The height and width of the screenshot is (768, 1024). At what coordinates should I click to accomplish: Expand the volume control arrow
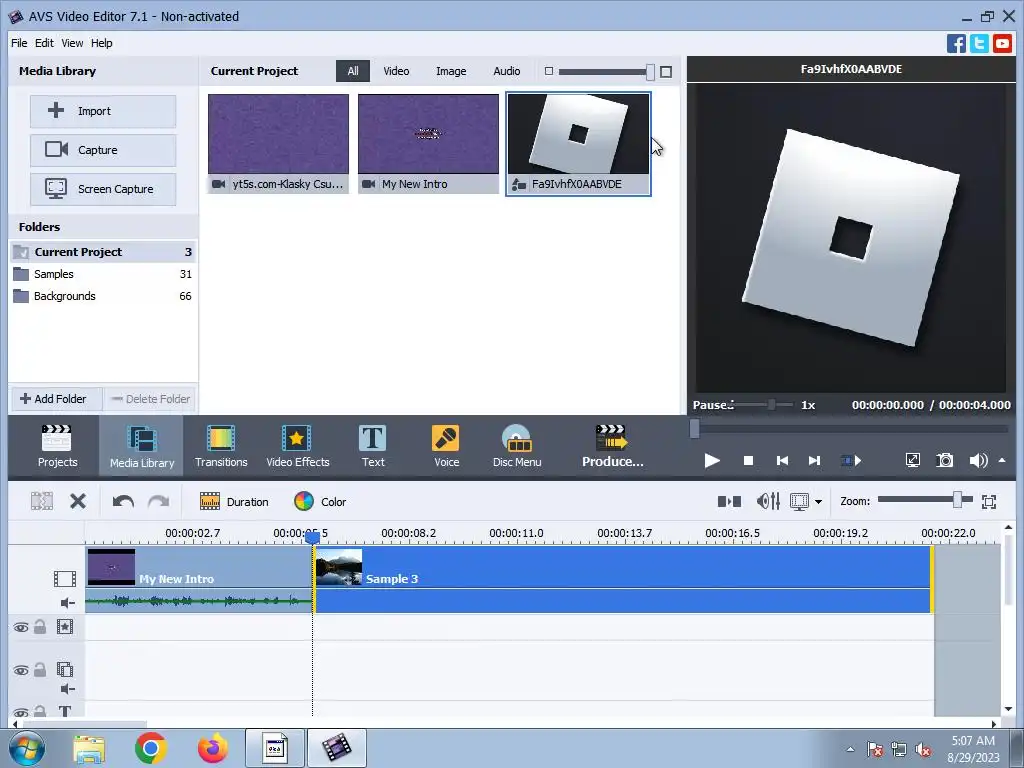1002,460
